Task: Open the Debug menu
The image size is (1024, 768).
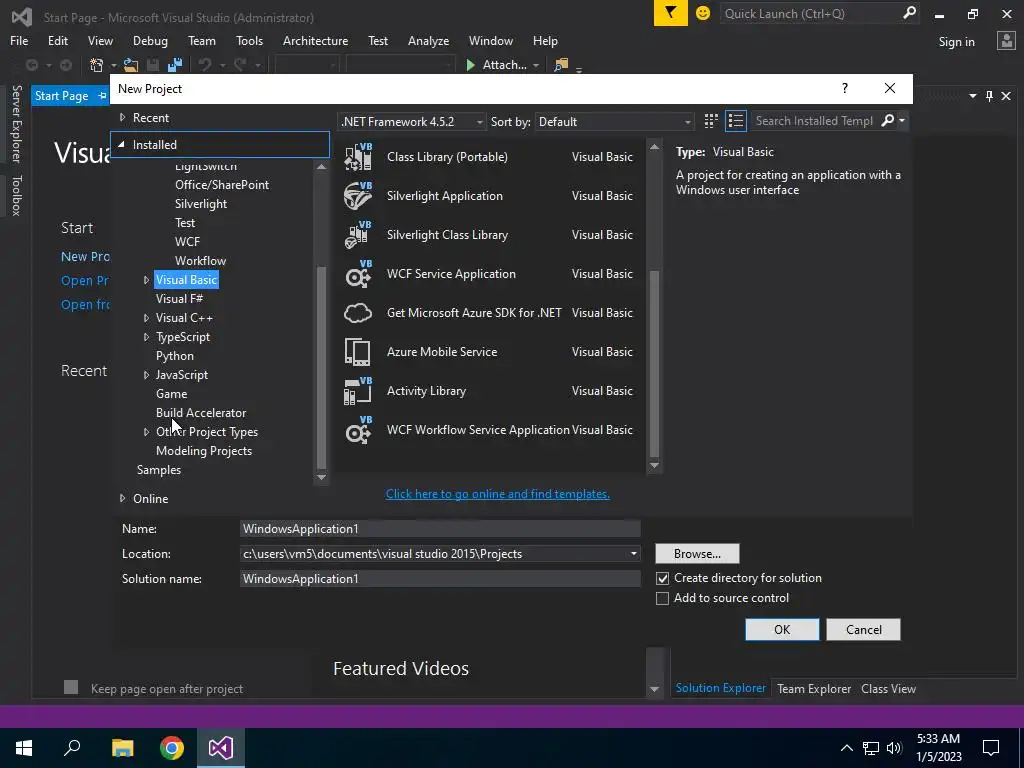Action: 150,40
